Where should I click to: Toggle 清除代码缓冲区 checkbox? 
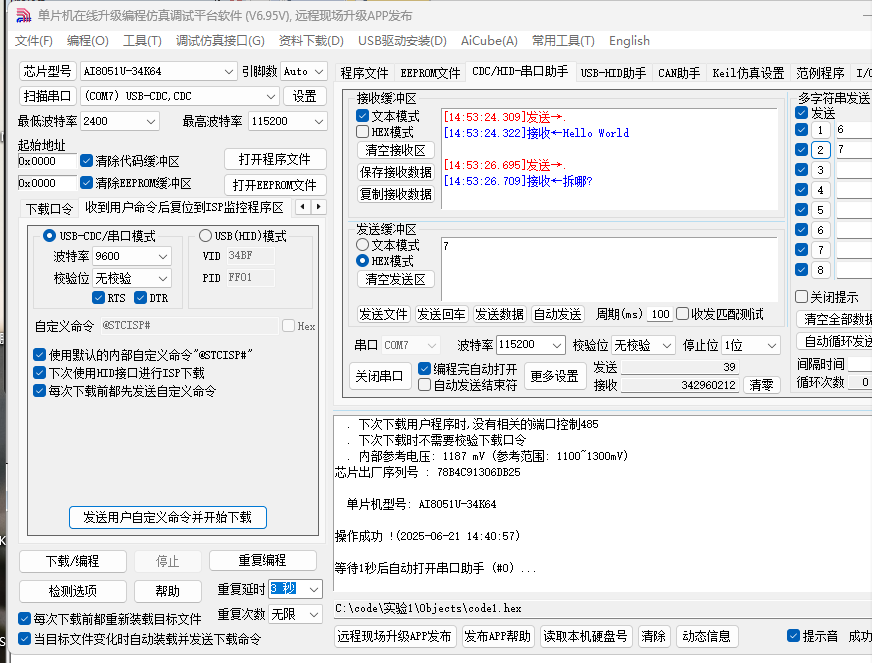tap(86, 161)
